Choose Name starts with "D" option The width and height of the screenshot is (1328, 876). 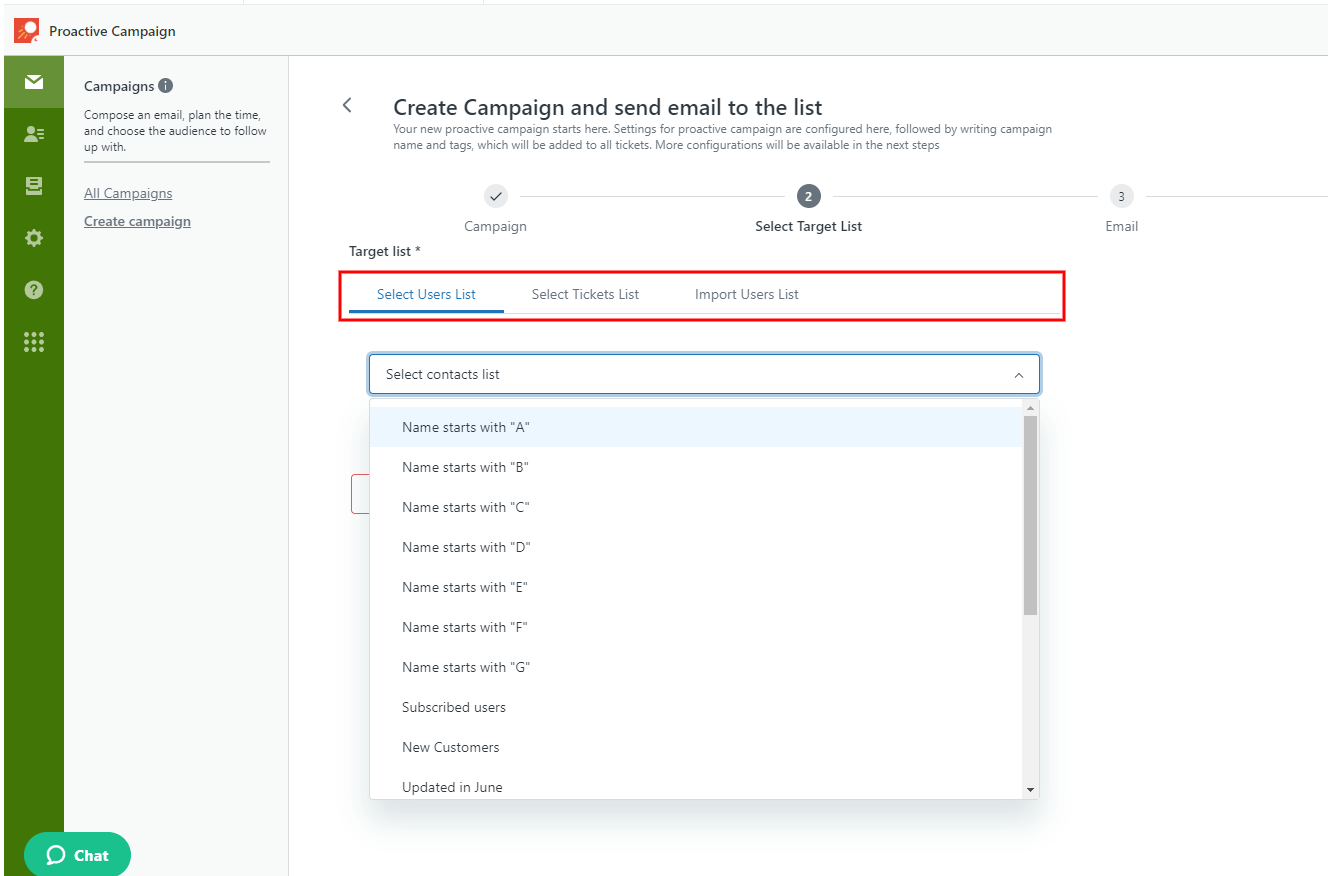pyautogui.click(x=696, y=547)
